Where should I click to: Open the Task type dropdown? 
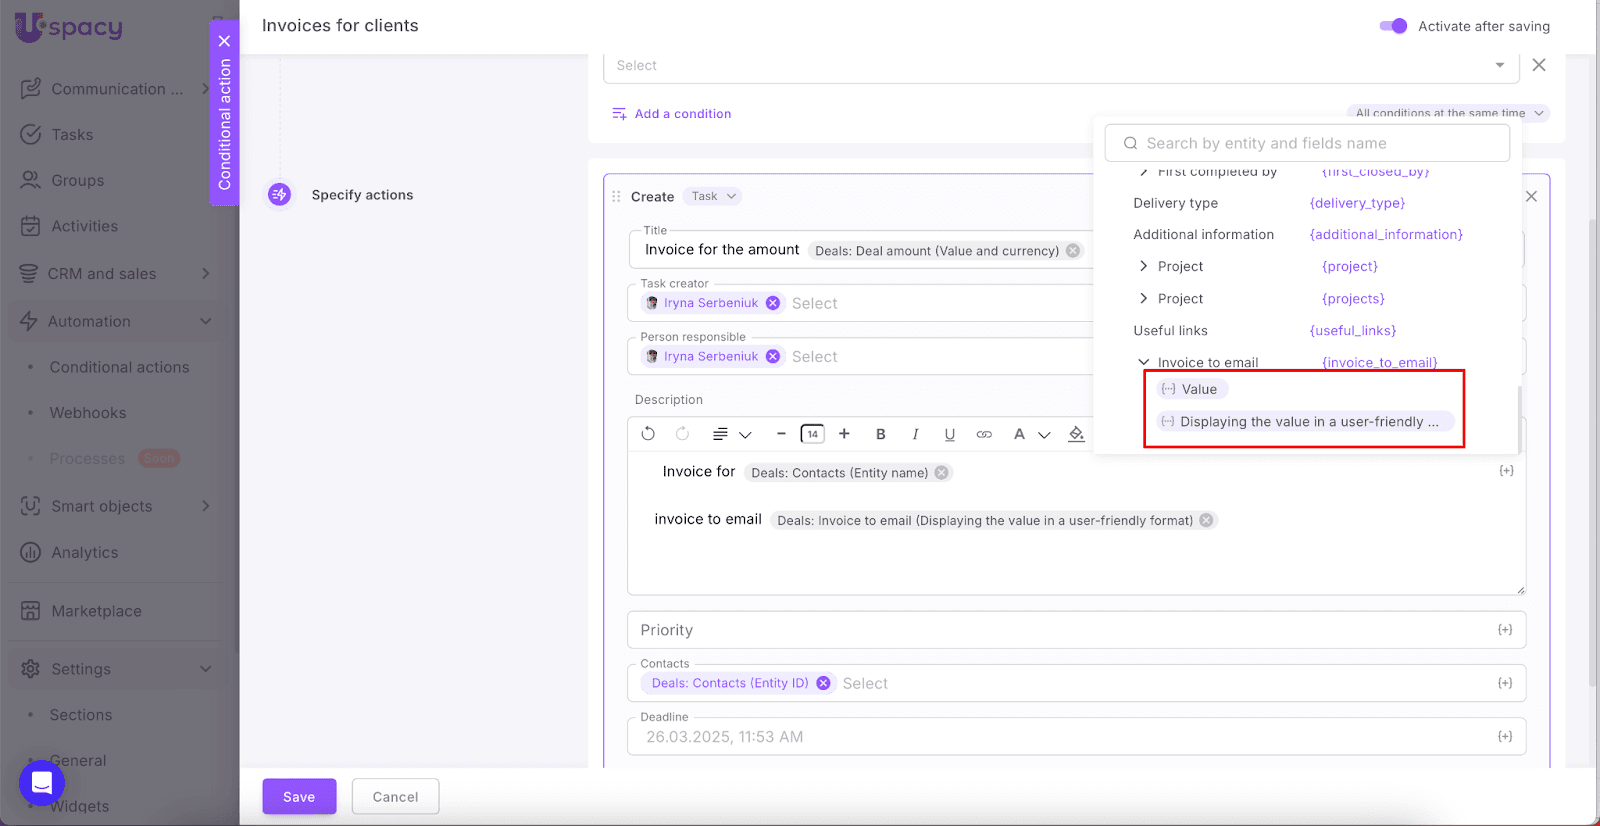(714, 196)
